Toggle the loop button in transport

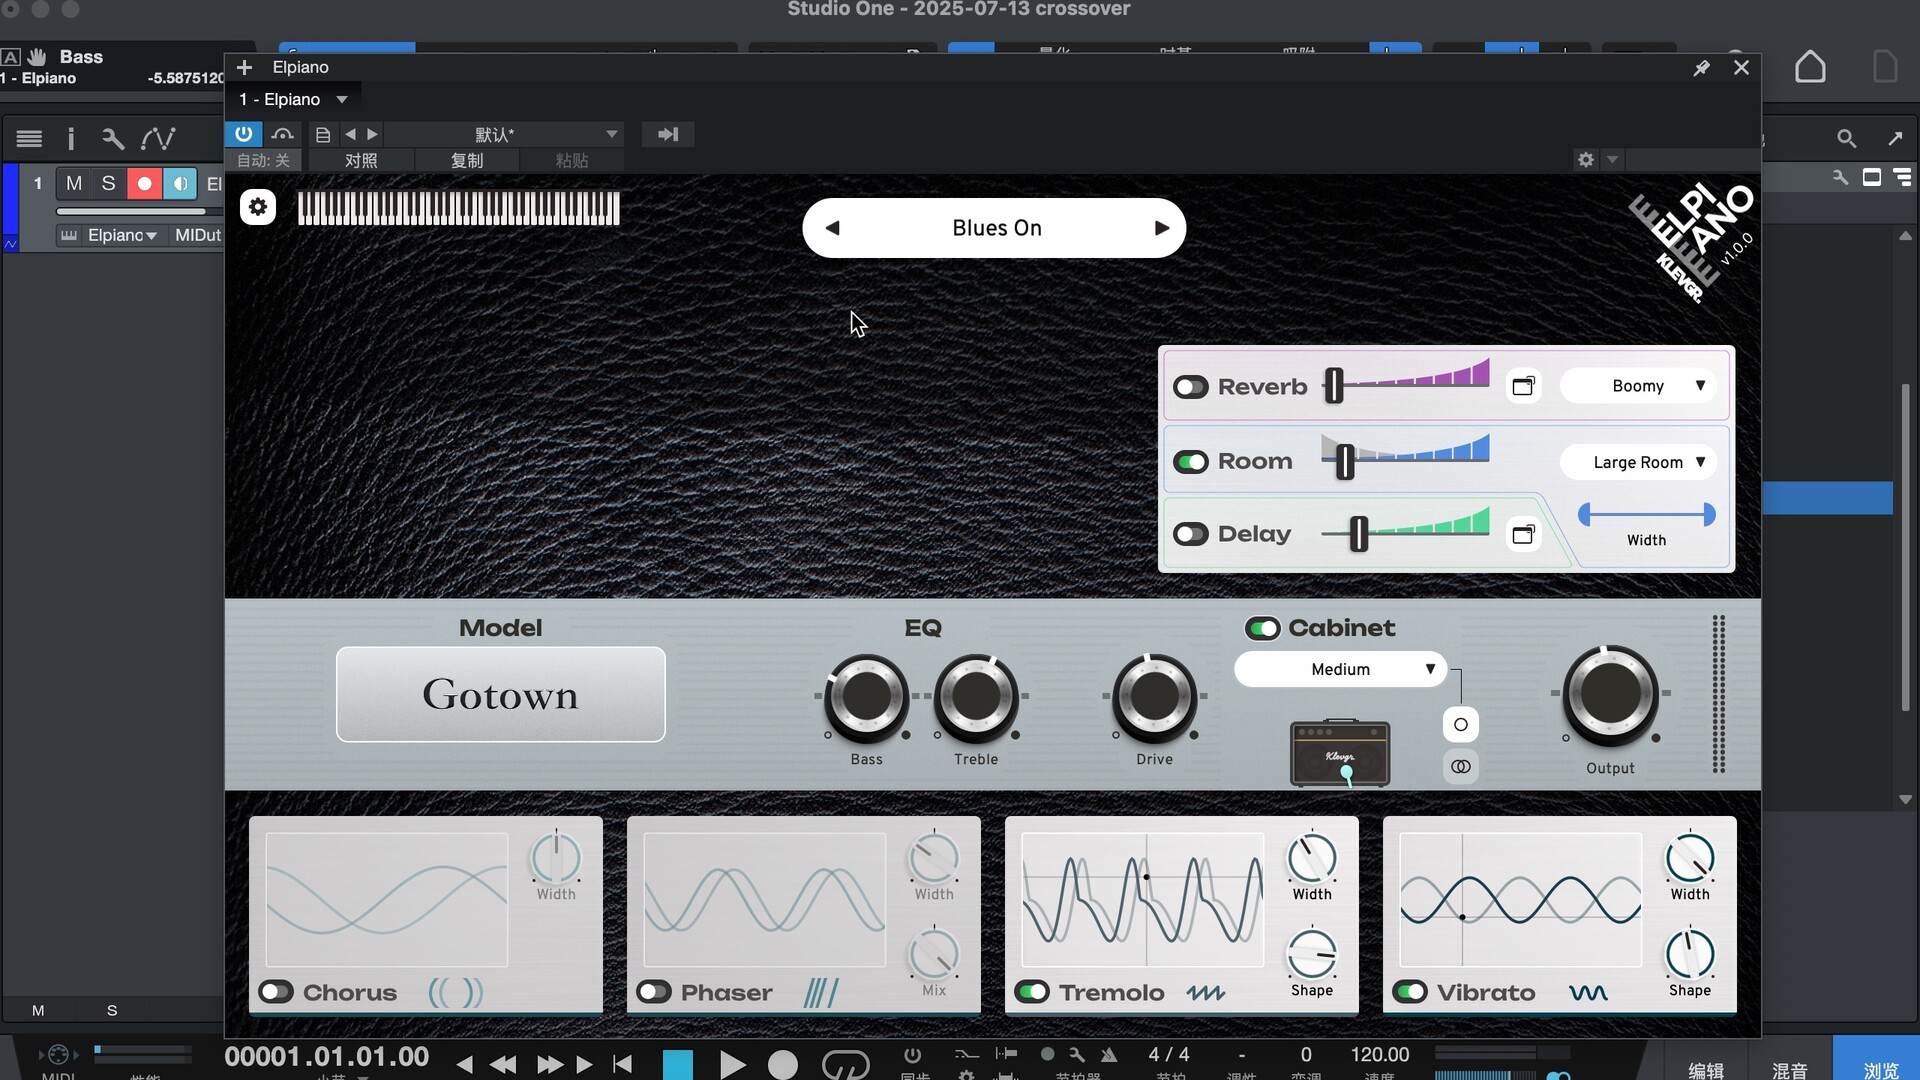pyautogui.click(x=846, y=1064)
